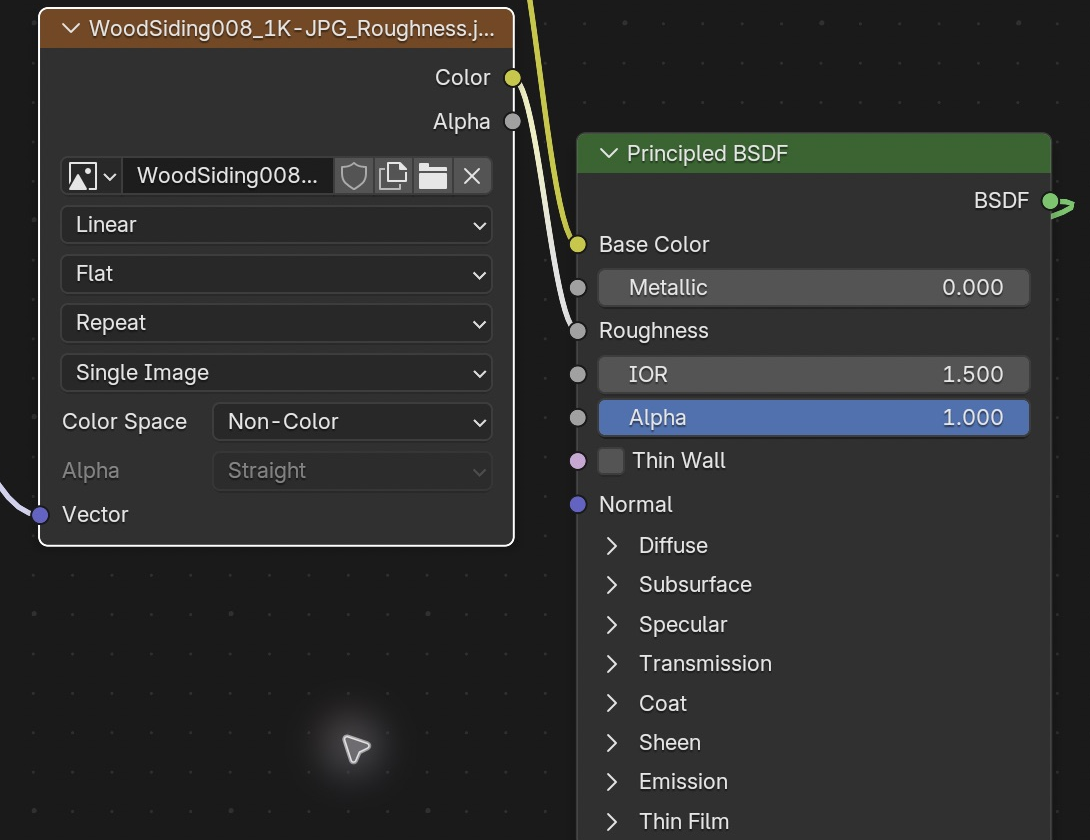Viewport: 1090px width, 840px height.
Task: Open the Flat projection dropdown
Action: (x=277, y=274)
